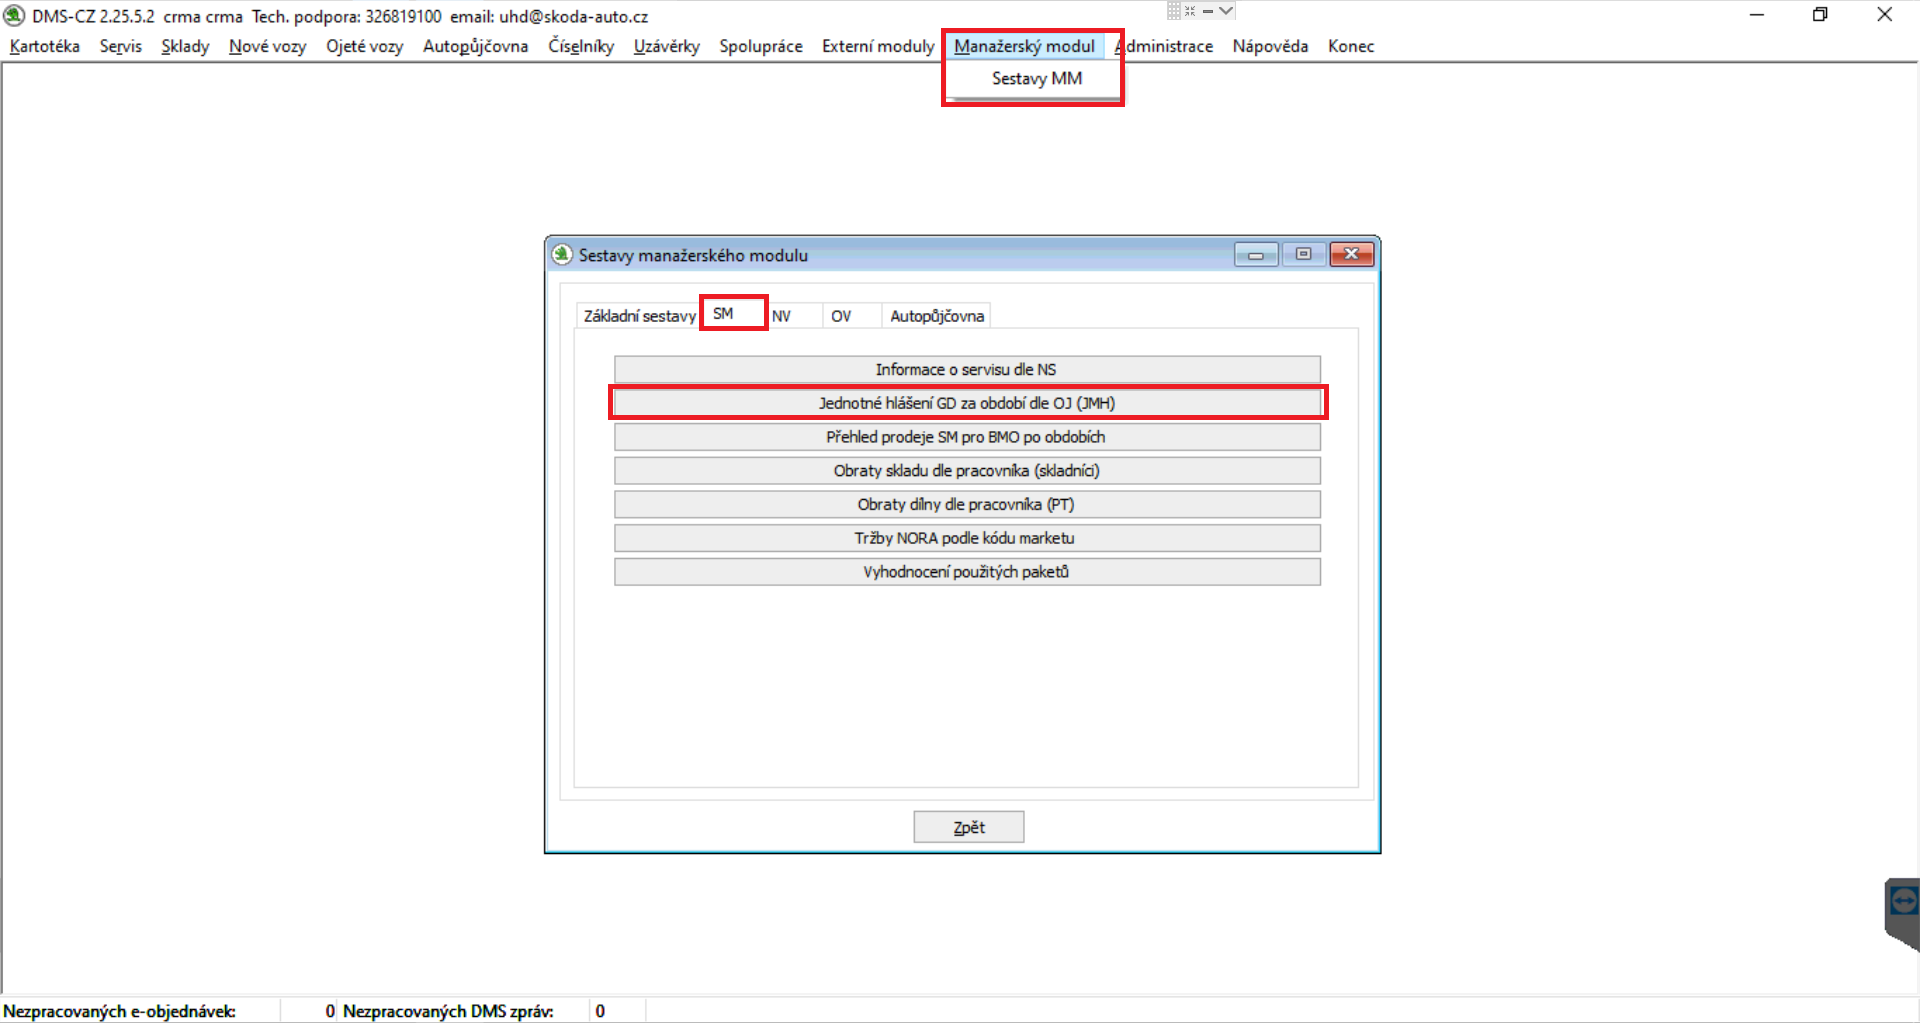The height and width of the screenshot is (1023, 1920).
Task: Click the Škoda icon in Sestavy dialog title
Action: (563, 255)
